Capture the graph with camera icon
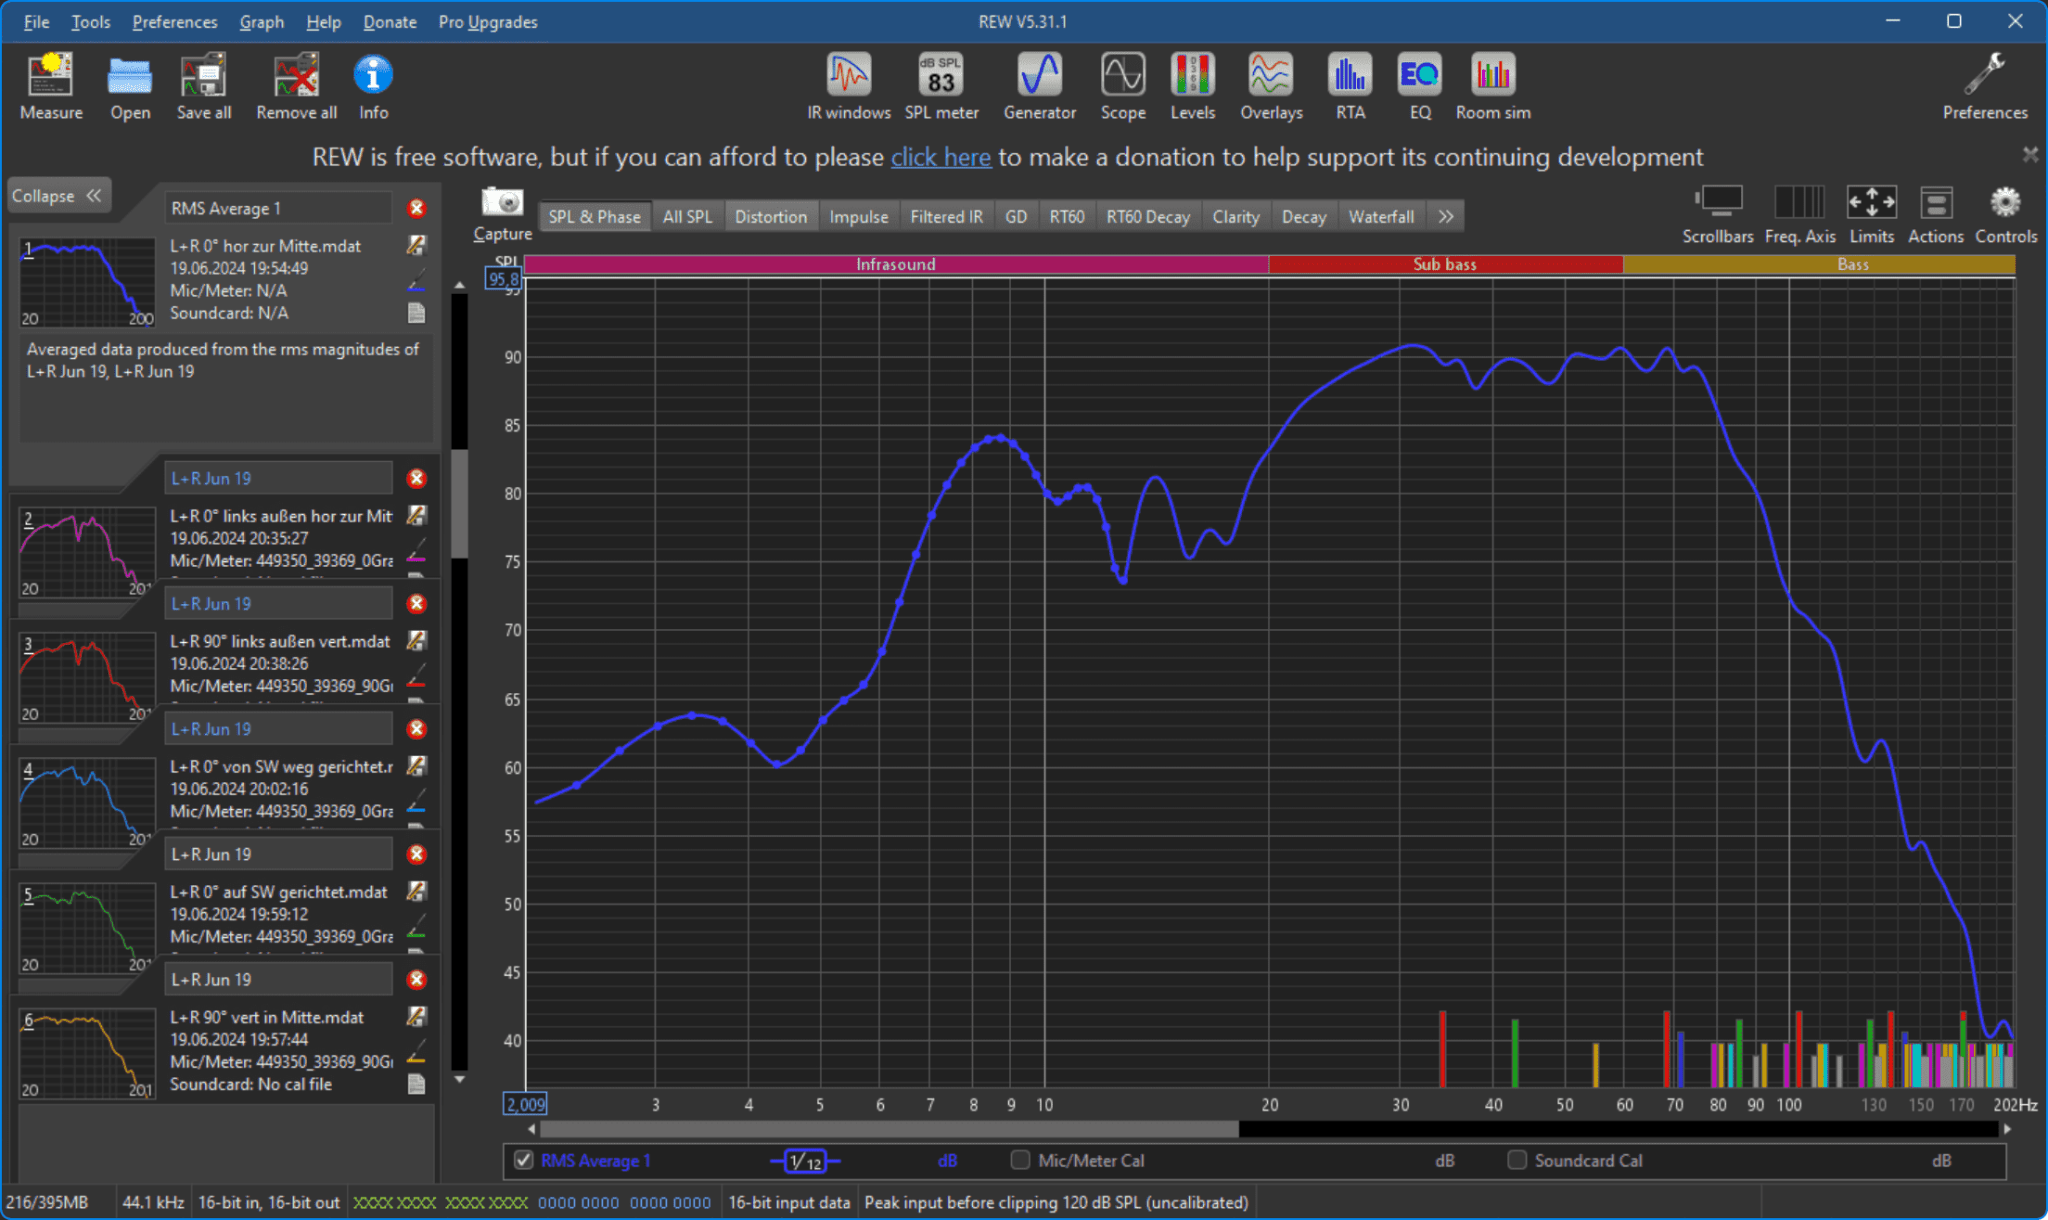 pyautogui.click(x=502, y=213)
